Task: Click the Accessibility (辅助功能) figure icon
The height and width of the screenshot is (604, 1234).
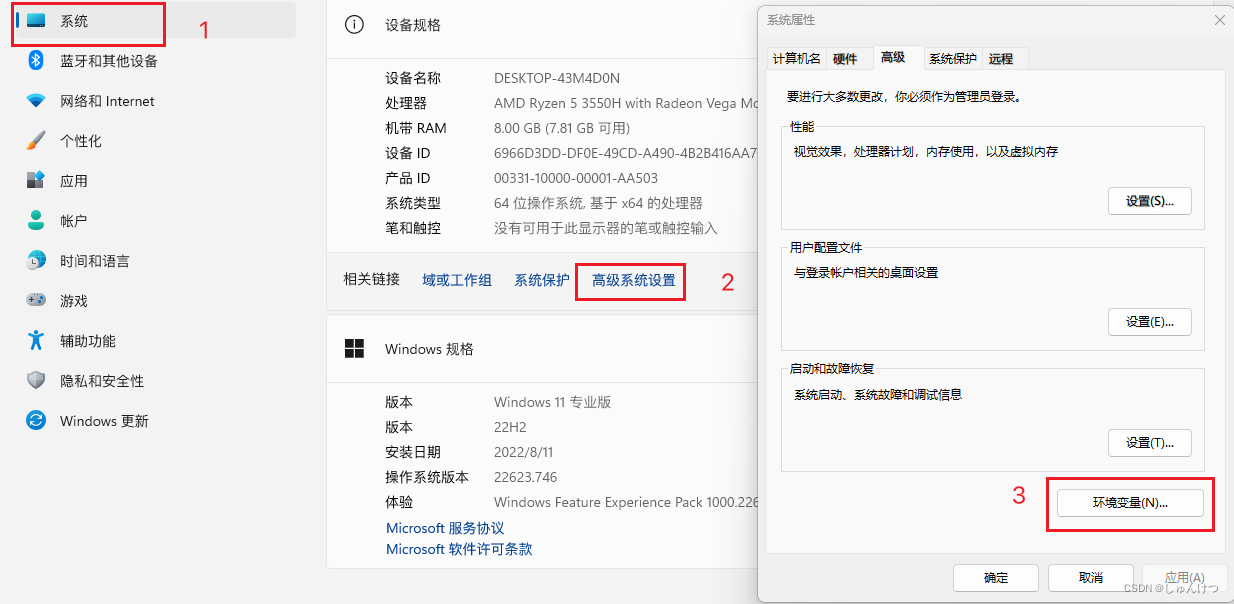Action: (36, 341)
